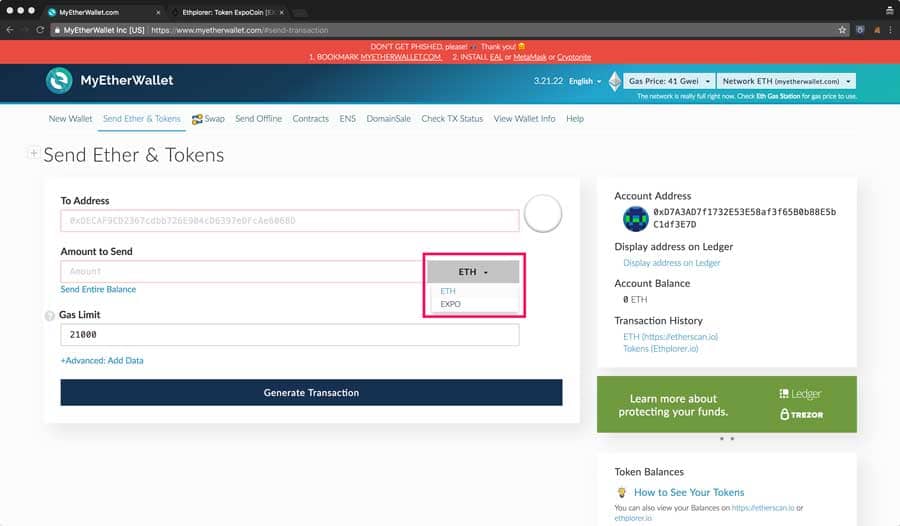Click the Learn more about protecting funds banner
The height and width of the screenshot is (526, 900).
click(x=727, y=404)
